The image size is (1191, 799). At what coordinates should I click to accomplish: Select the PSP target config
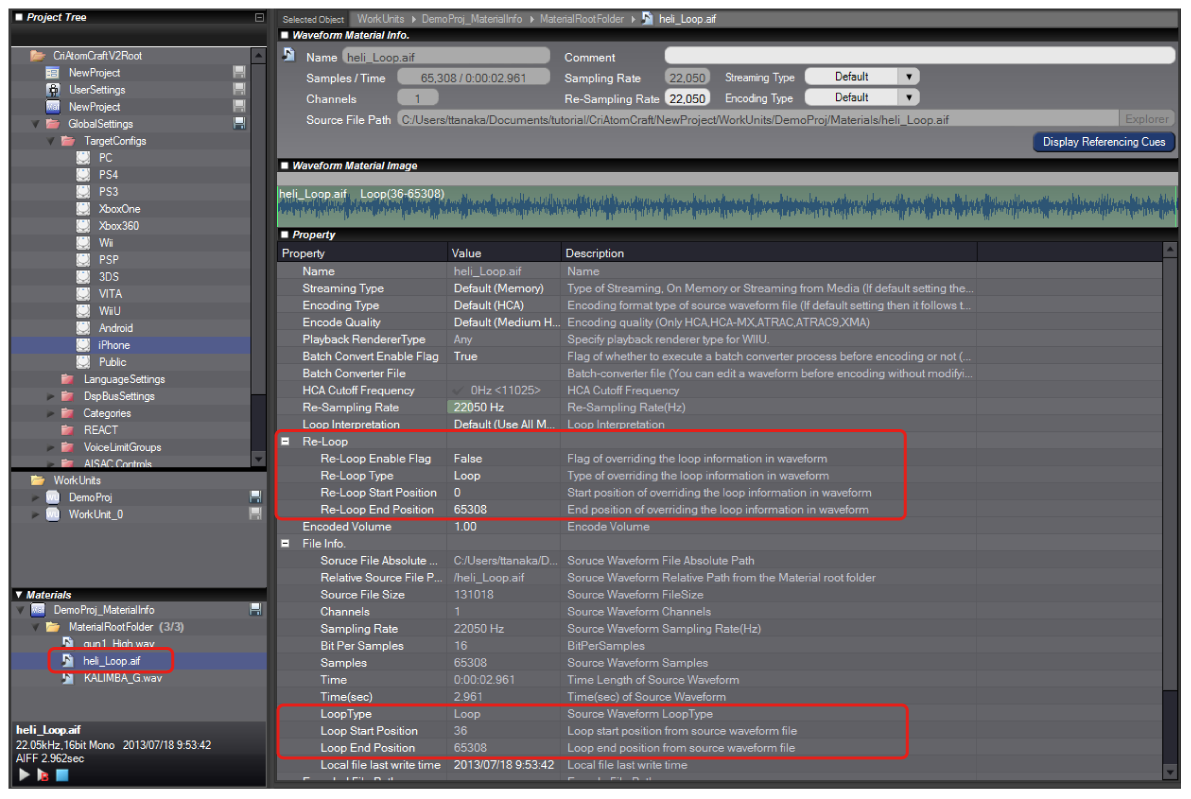click(x=109, y=260)
